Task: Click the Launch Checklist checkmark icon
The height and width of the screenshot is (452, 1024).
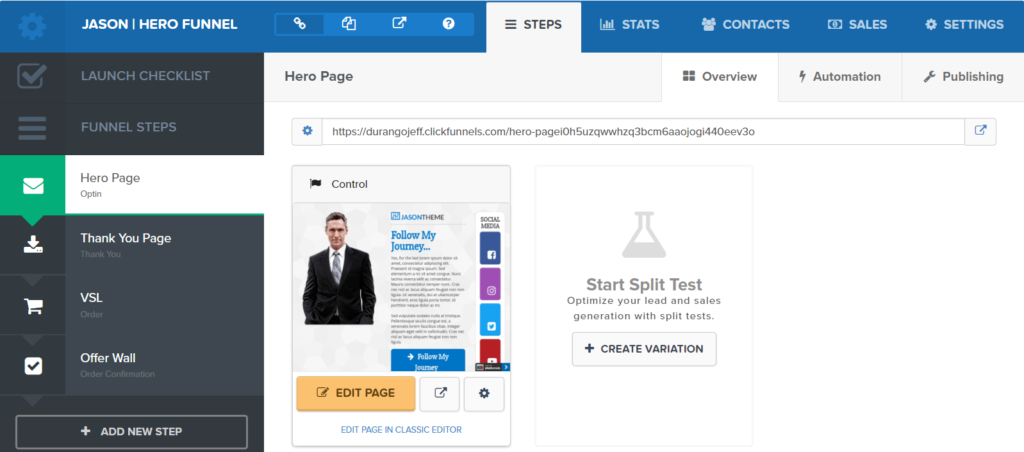Action: pyautogui.click(x=32, y=76)
